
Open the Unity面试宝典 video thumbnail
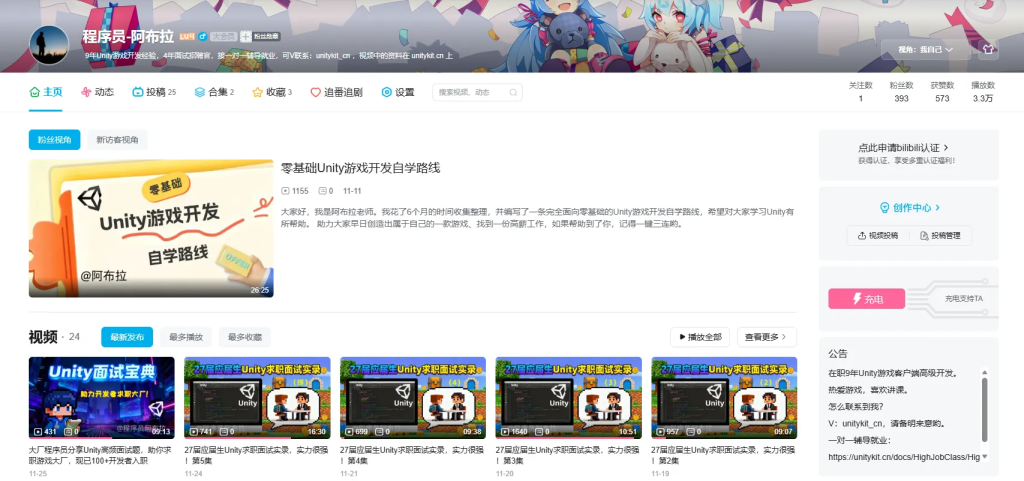(x=101, y=397)
